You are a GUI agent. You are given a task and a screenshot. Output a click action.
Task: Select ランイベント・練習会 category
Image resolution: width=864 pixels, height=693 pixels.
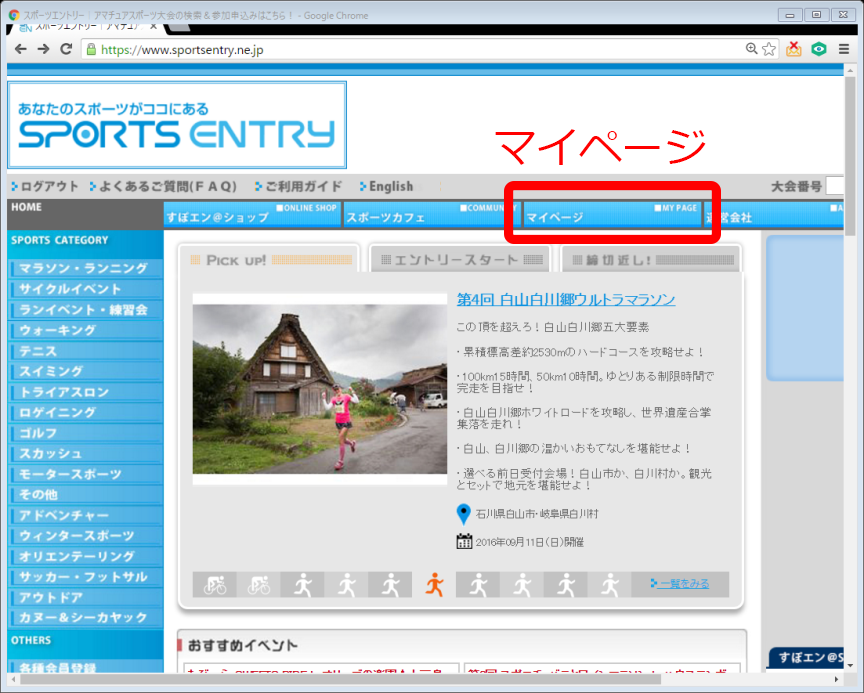85,310
